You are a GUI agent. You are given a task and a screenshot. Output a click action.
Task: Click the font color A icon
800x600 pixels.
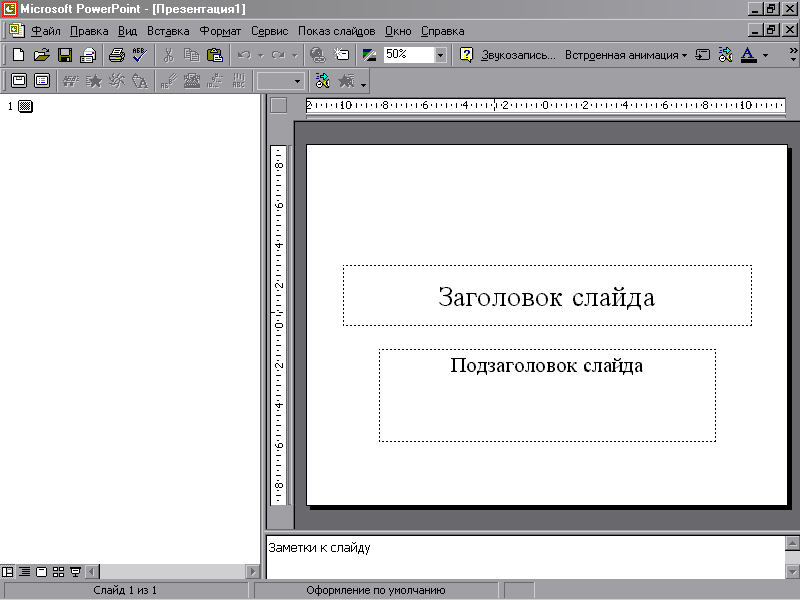coord(748,55)
